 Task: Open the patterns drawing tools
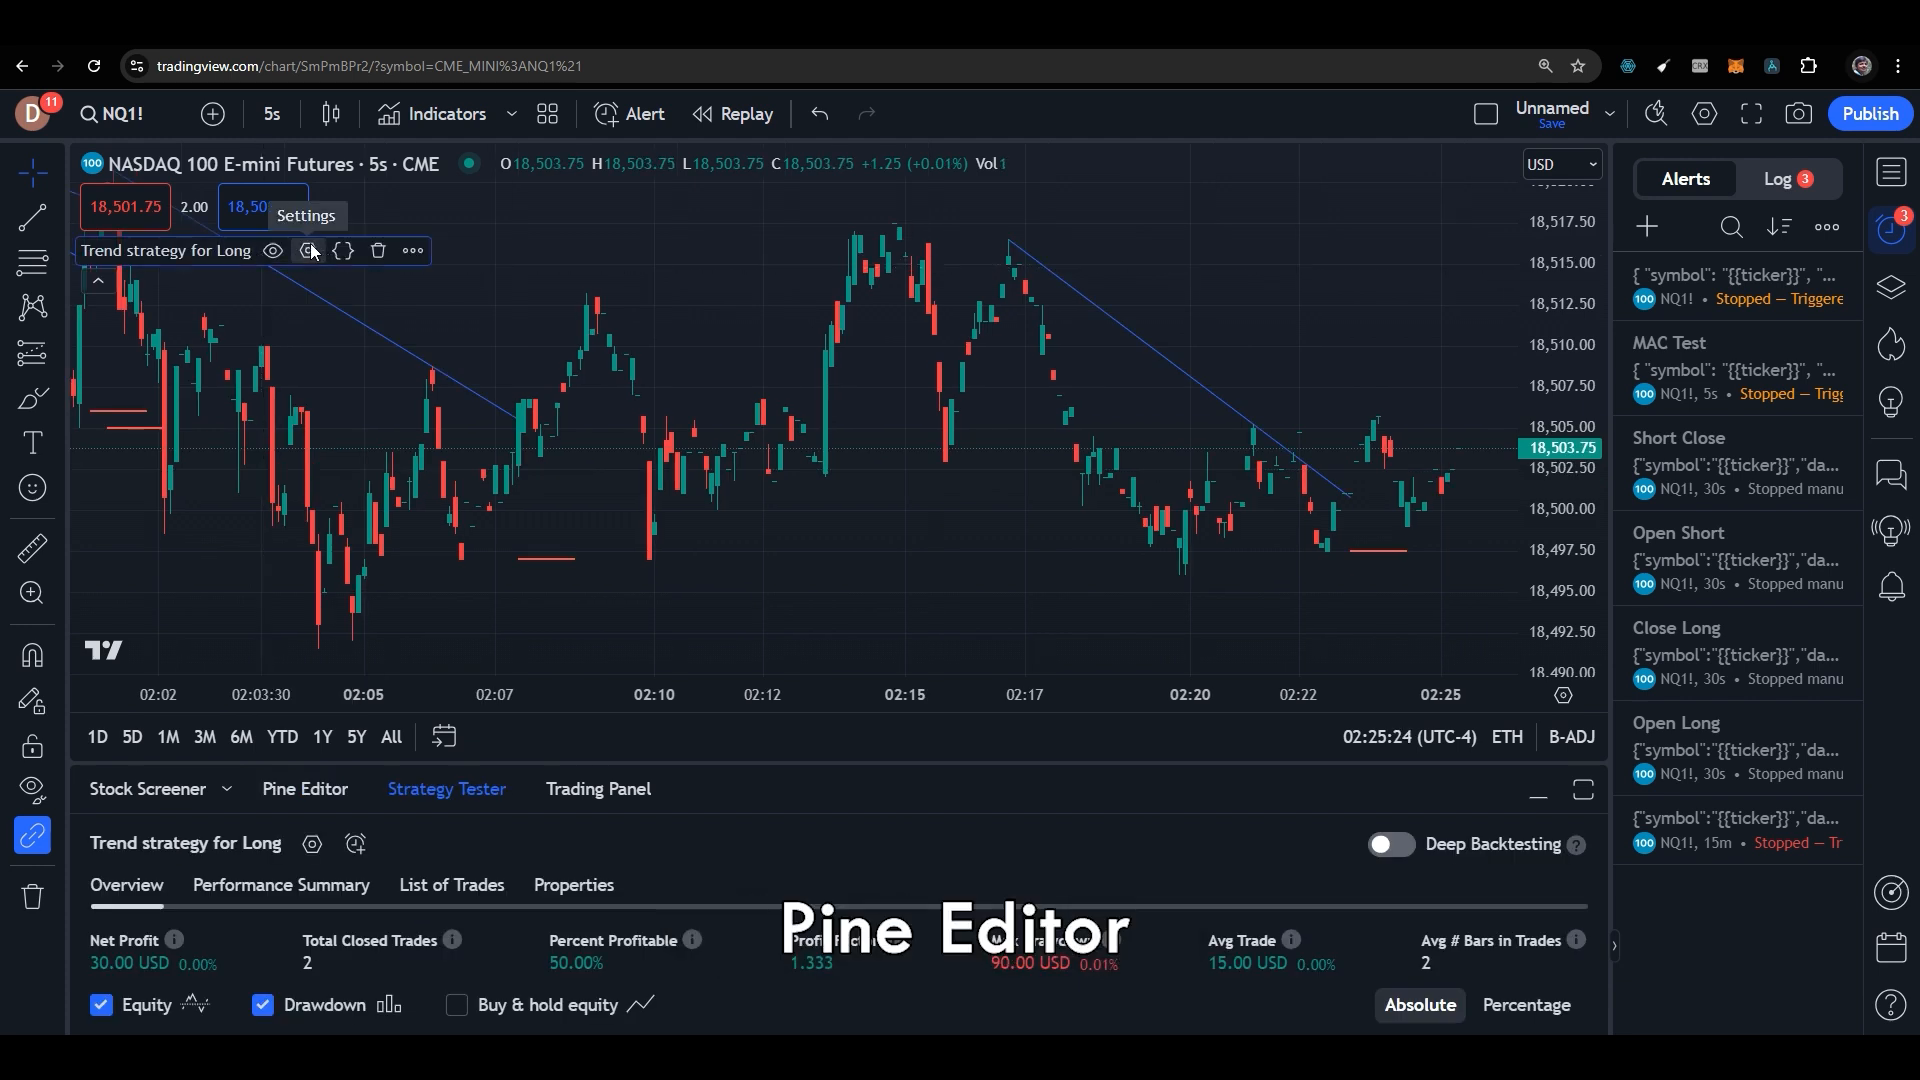click(33, 307)
